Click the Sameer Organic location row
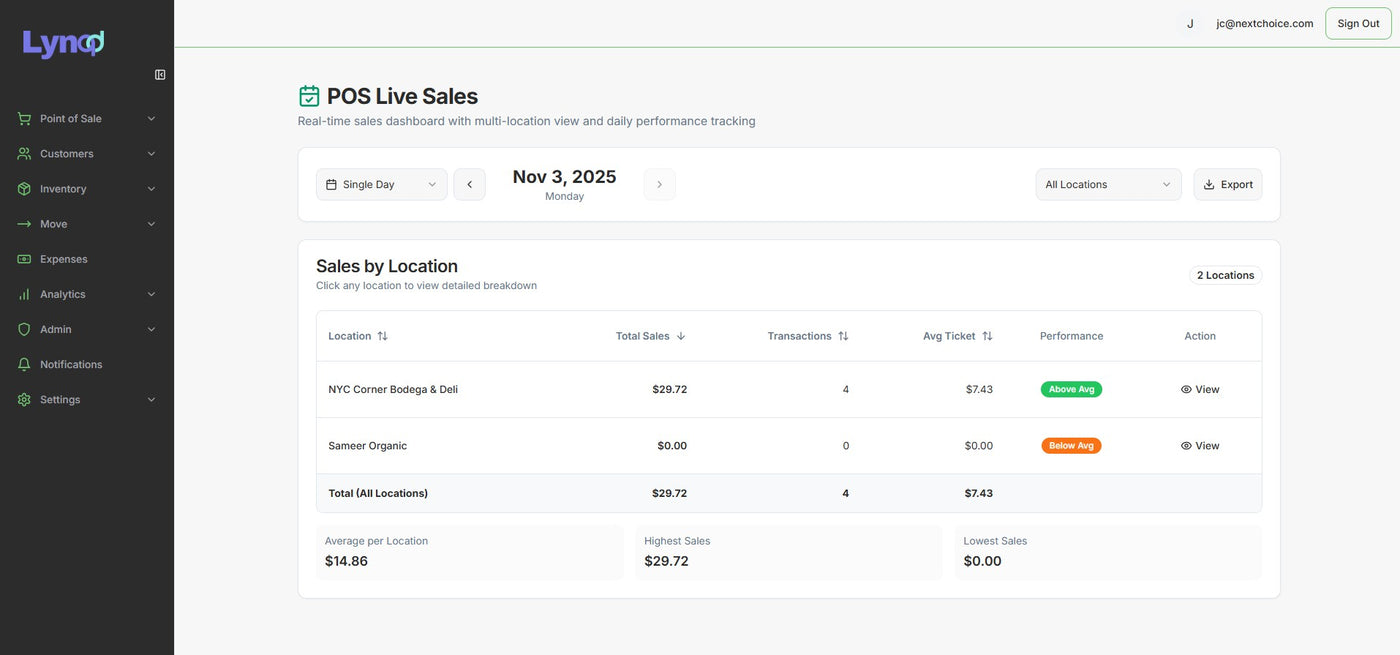The image size is (1400, 655). [368, 446]
